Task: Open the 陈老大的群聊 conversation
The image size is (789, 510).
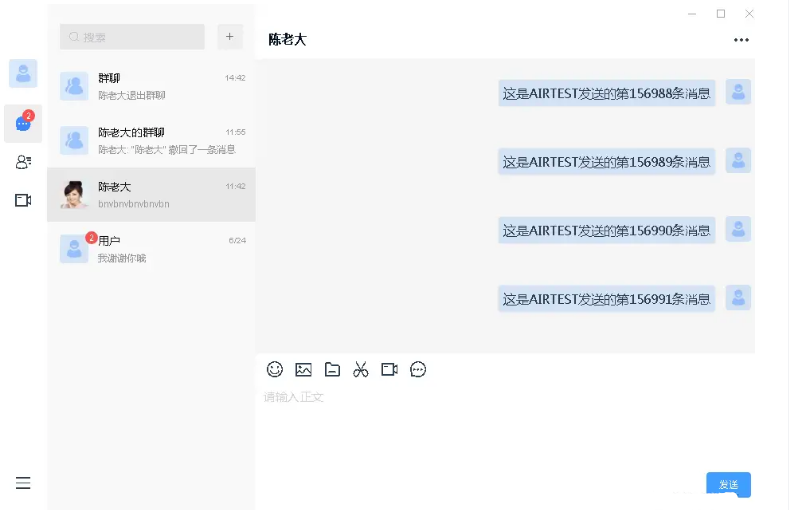Action: point(151,140)
